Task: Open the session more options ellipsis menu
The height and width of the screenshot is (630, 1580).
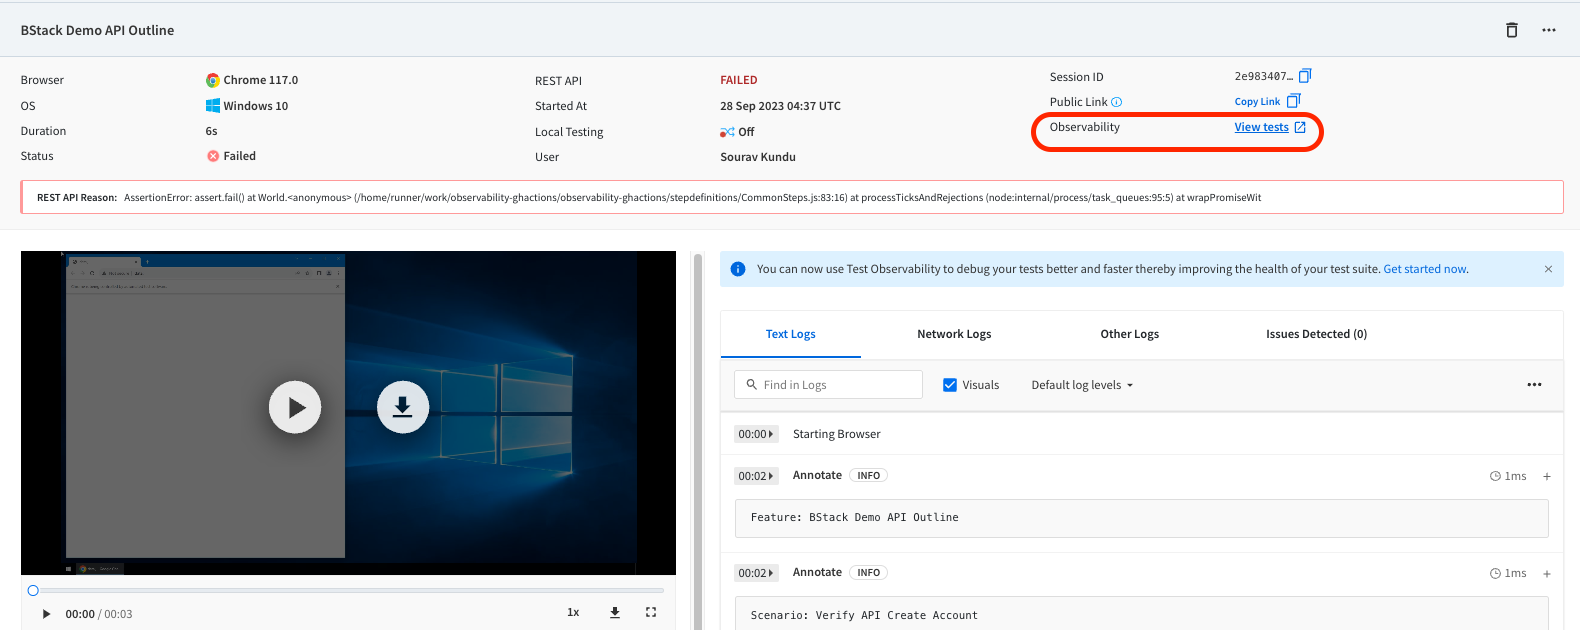Action: click(1548, 30)
